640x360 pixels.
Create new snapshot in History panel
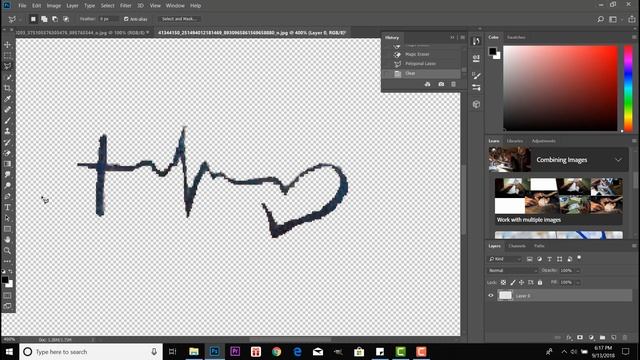(441, 84)
